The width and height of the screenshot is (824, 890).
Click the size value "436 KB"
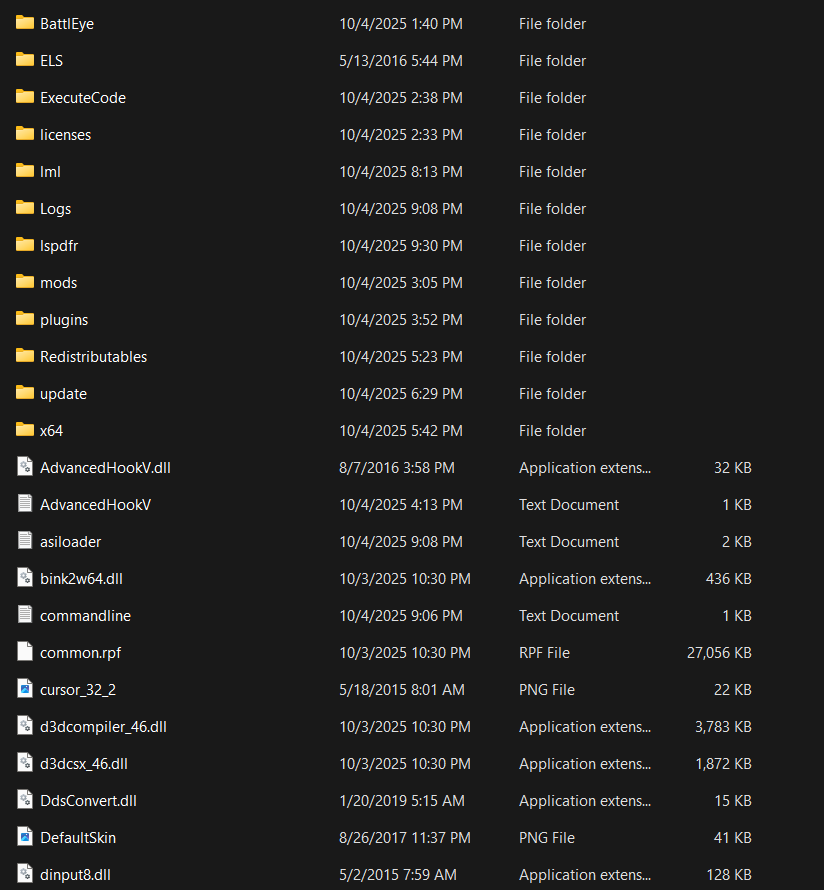[729, 578]
